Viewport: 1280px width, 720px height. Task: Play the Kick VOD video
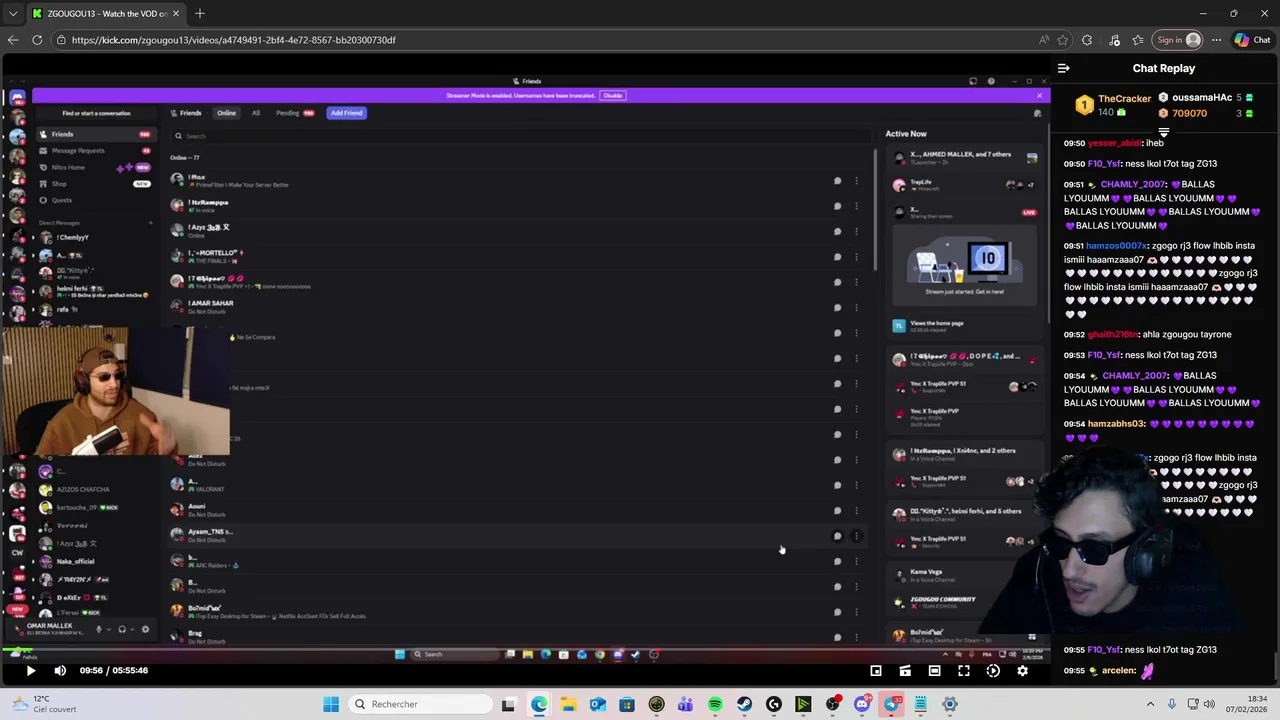coord(30,671)
